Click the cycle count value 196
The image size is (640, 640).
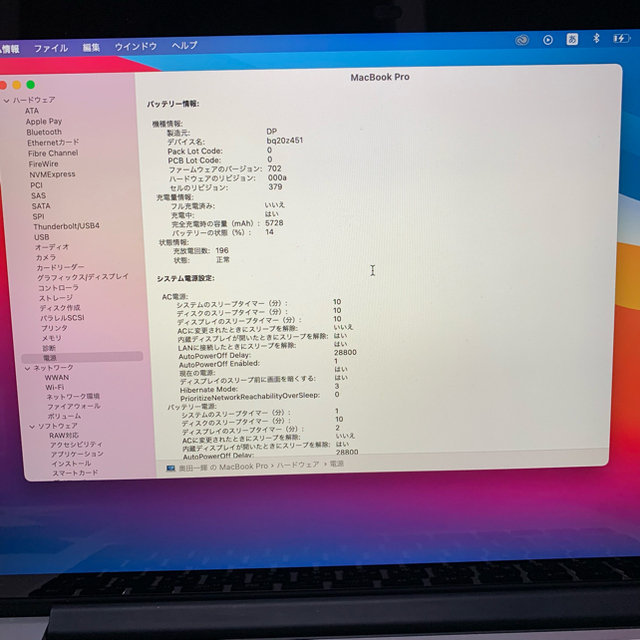[x=222, y=251]
